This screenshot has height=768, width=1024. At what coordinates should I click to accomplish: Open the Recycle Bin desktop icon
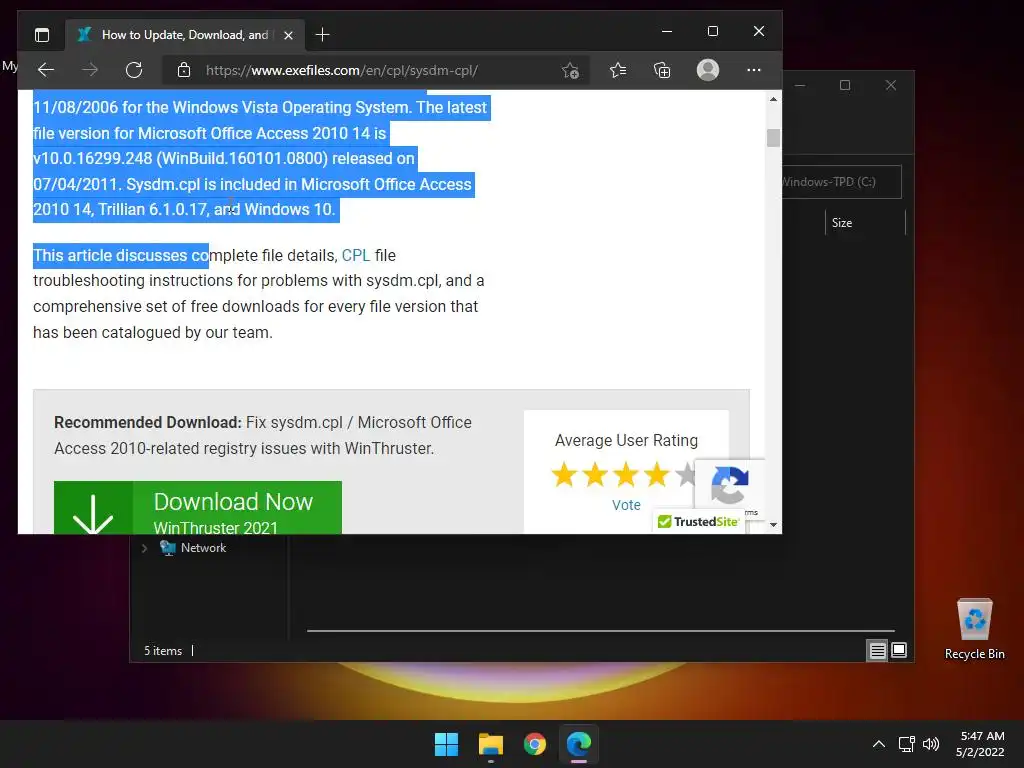974,630
